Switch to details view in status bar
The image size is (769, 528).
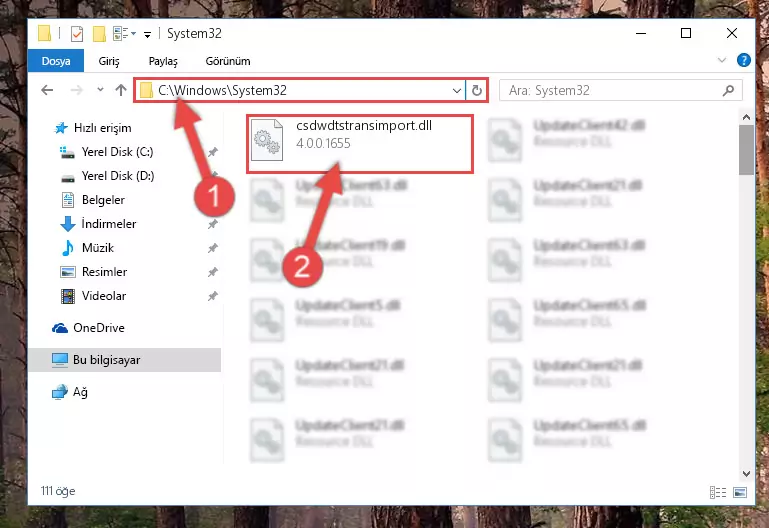pos(718,492)
